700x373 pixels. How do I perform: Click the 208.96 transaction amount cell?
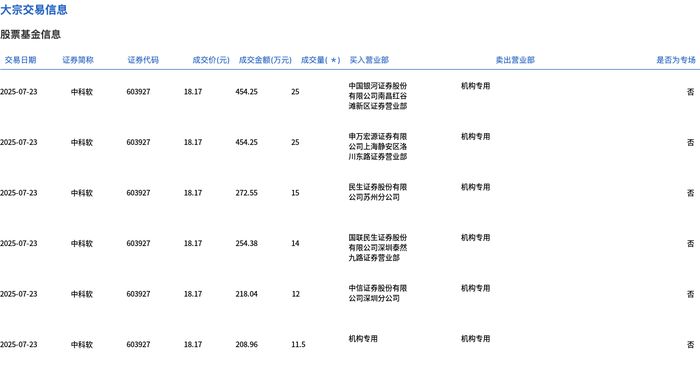pyautogui.click(x=246, y=344)
